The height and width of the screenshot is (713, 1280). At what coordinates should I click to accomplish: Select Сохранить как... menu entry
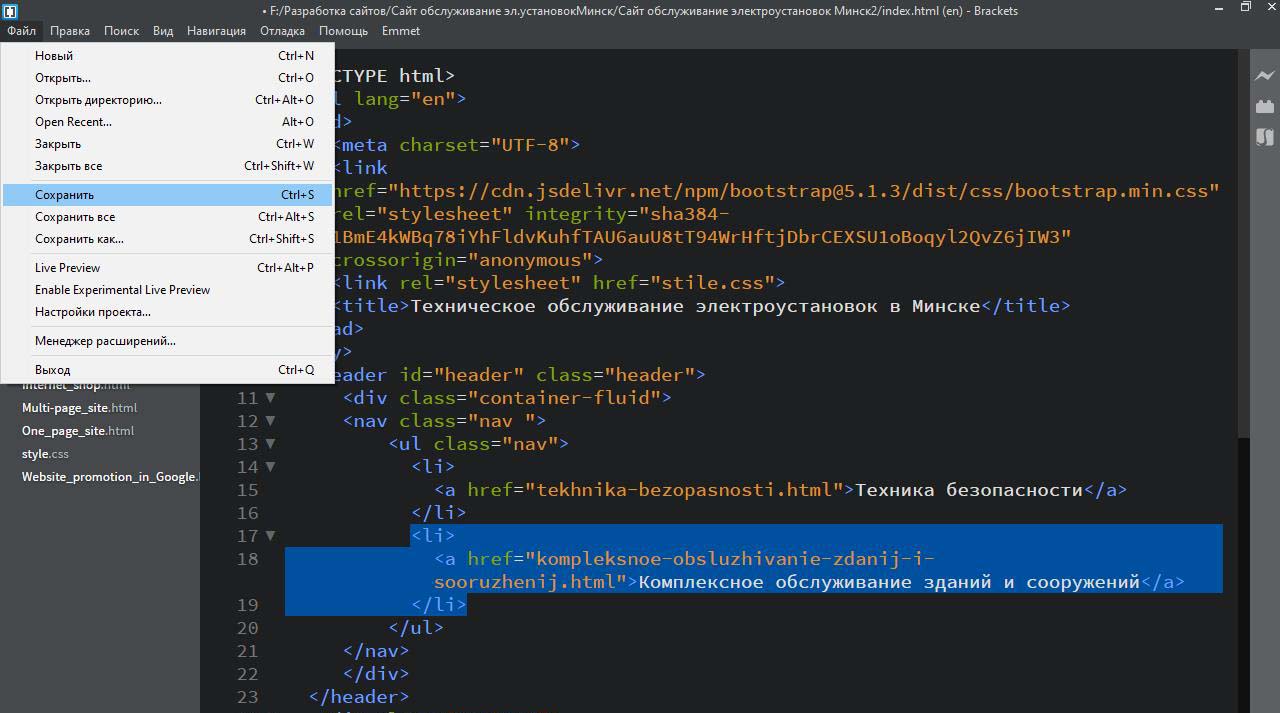80,239
